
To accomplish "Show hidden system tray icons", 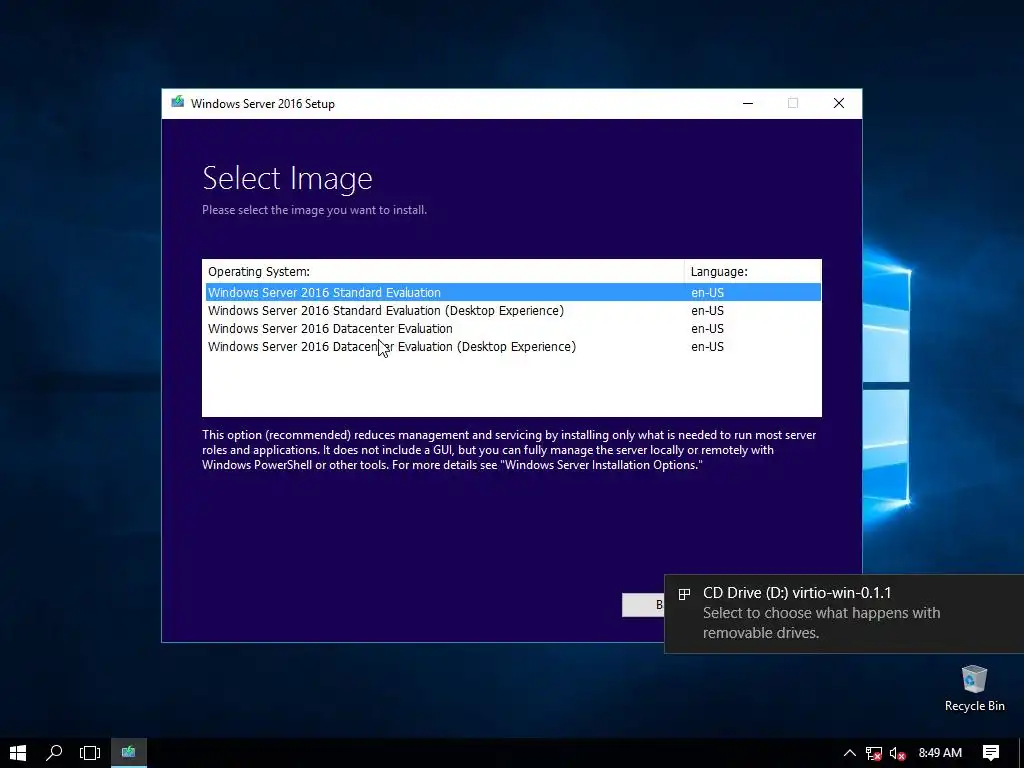I will point(850,753).
